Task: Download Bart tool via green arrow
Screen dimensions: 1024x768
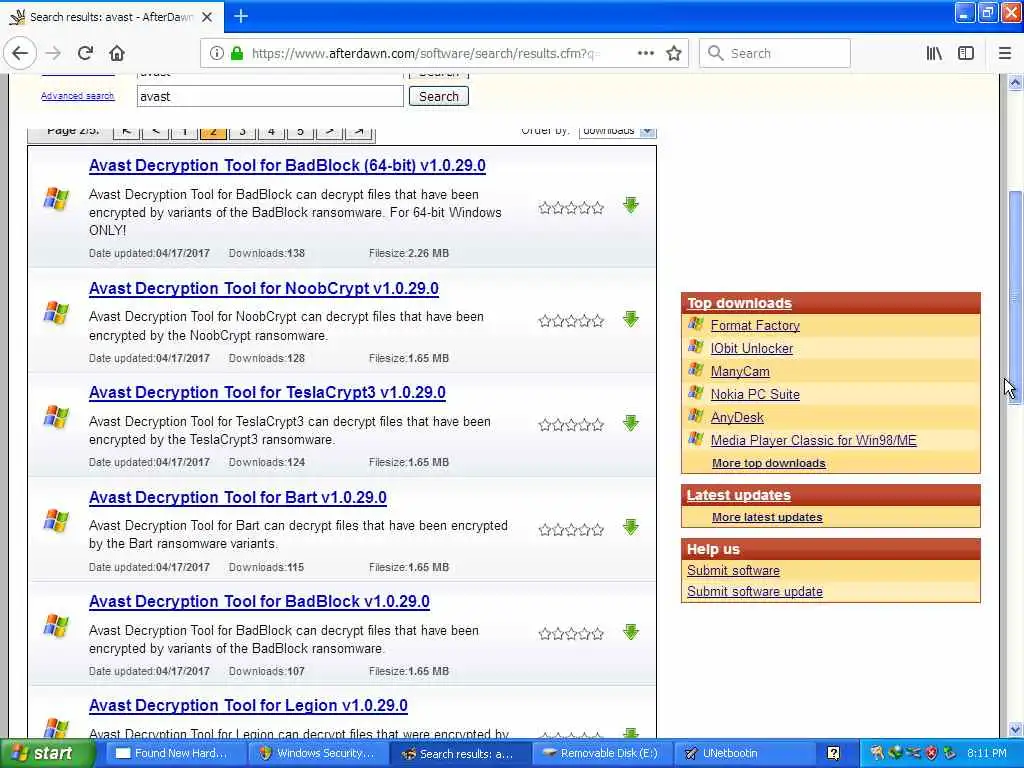Action: 630,527
